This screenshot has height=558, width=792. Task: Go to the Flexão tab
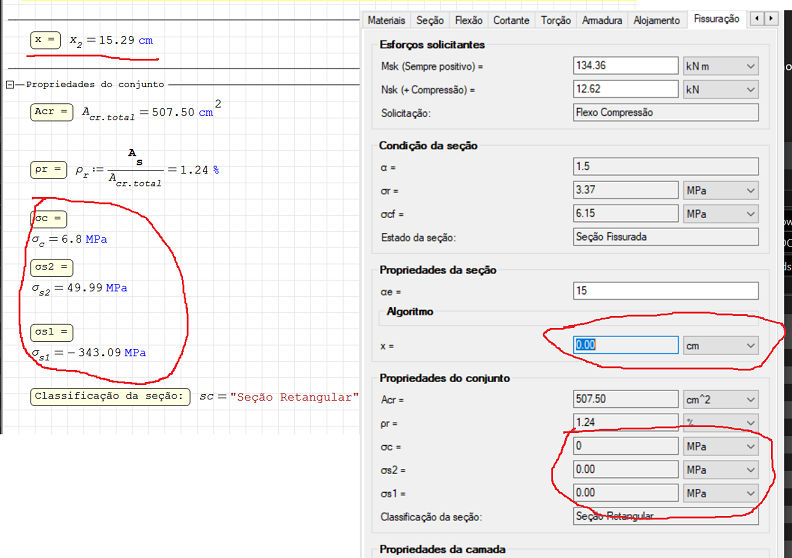coord(468,20)
